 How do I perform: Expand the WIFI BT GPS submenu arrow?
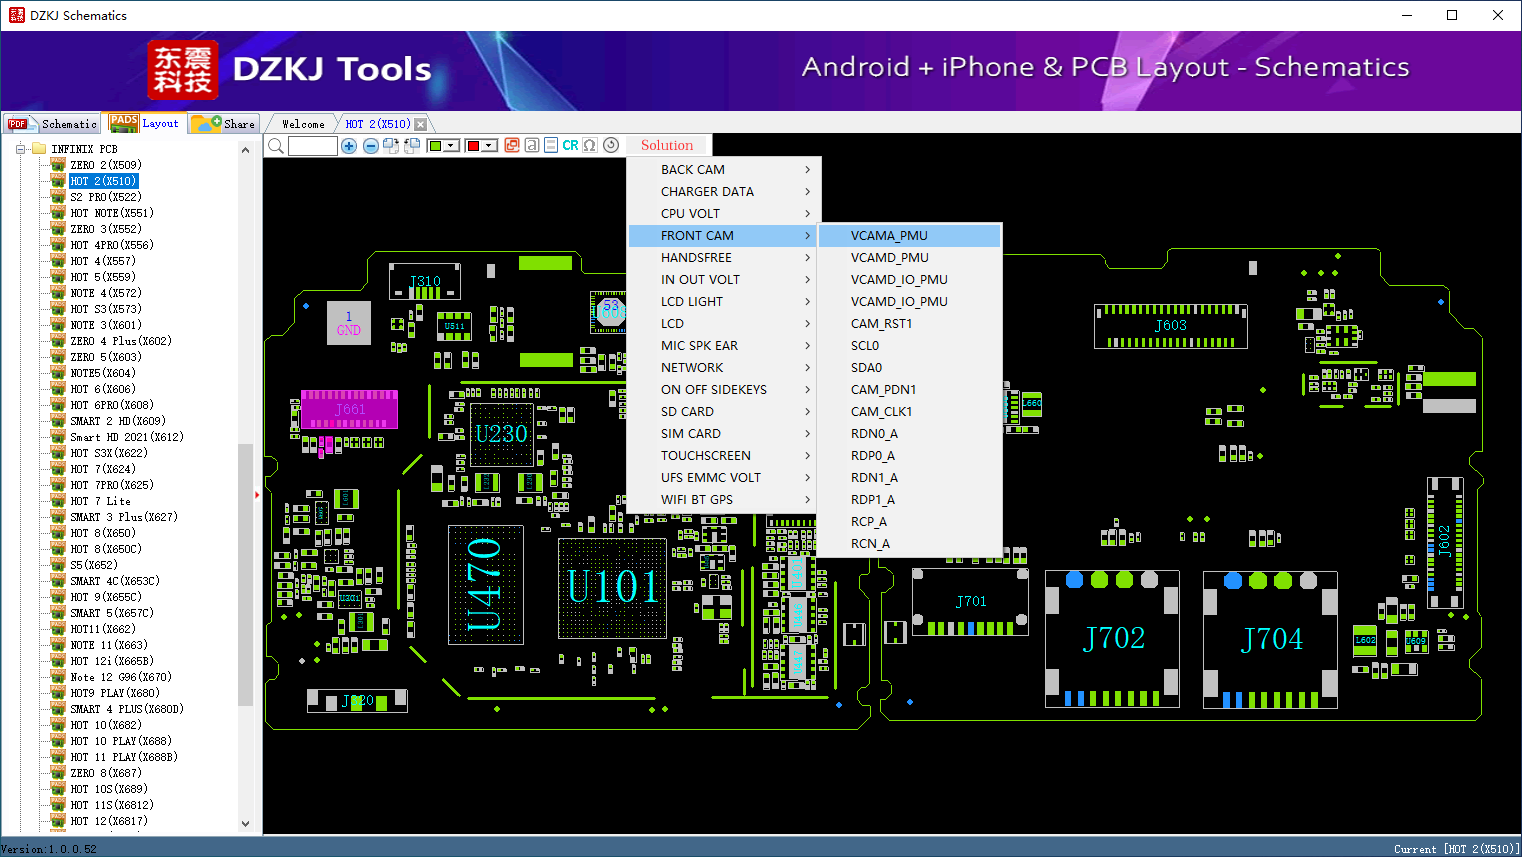click(x=807, y=500)
